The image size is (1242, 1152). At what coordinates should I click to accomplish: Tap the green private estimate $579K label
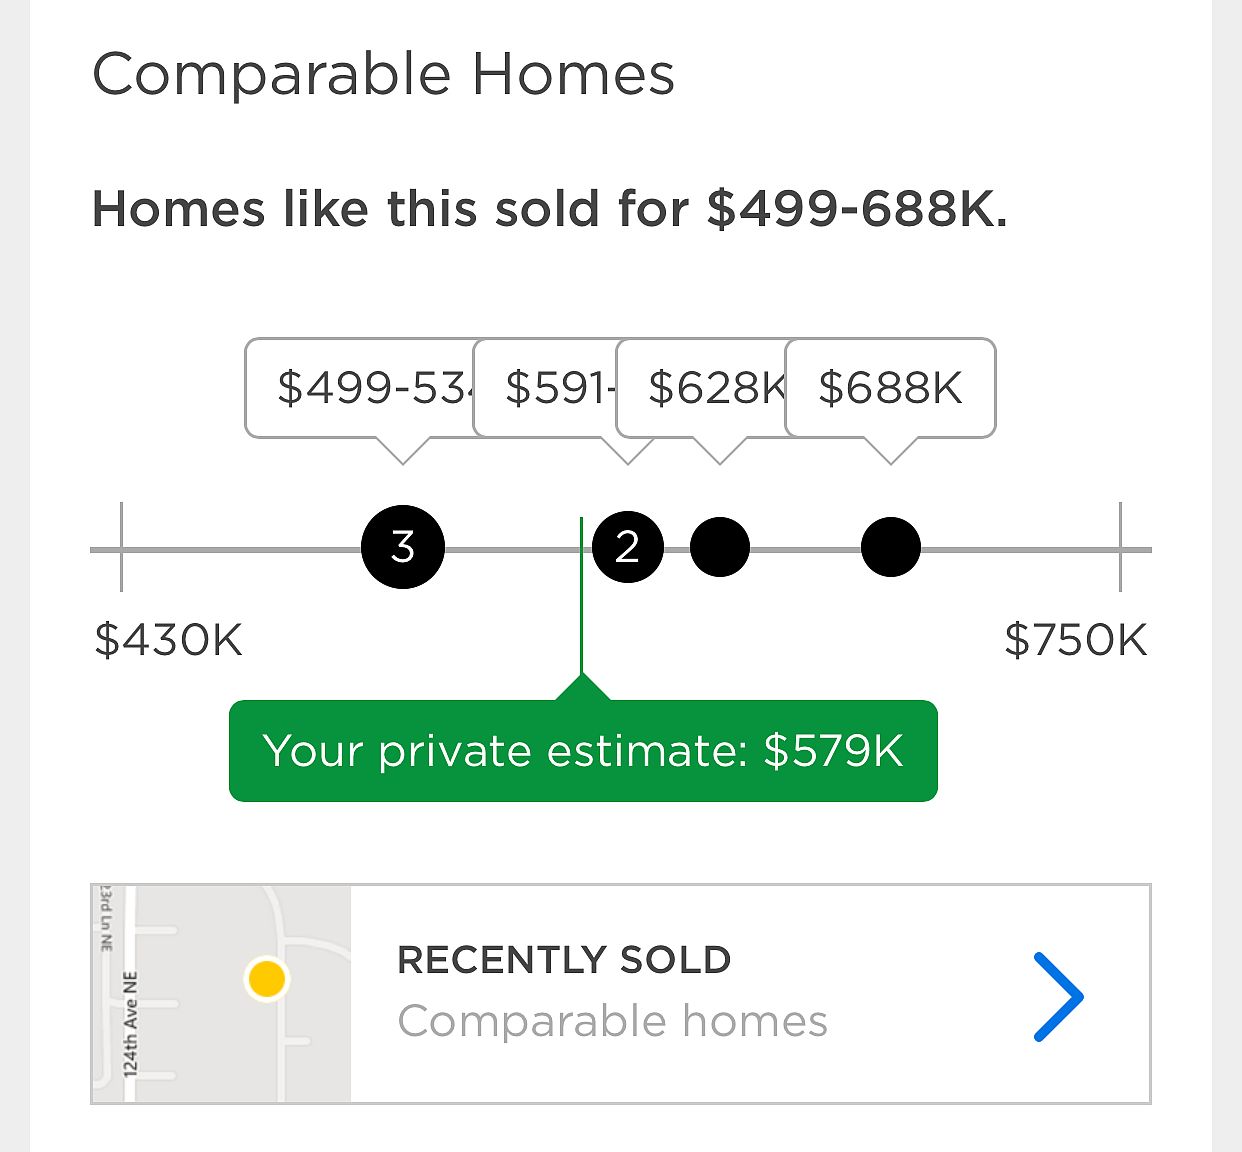tap(583, 751)
